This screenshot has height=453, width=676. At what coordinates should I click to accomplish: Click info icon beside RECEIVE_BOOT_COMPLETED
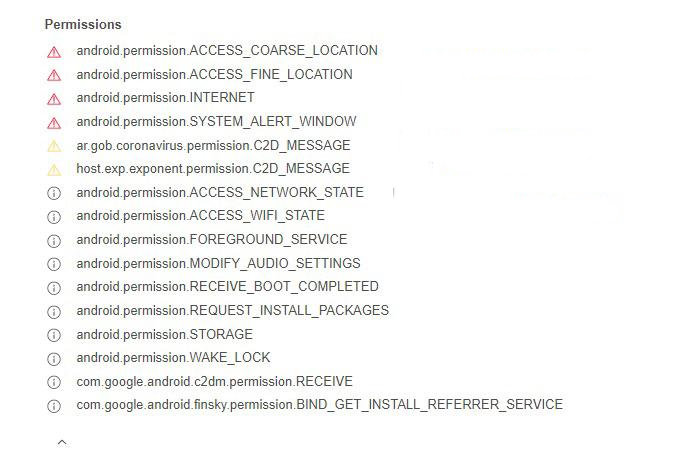[x=54, y=287]
